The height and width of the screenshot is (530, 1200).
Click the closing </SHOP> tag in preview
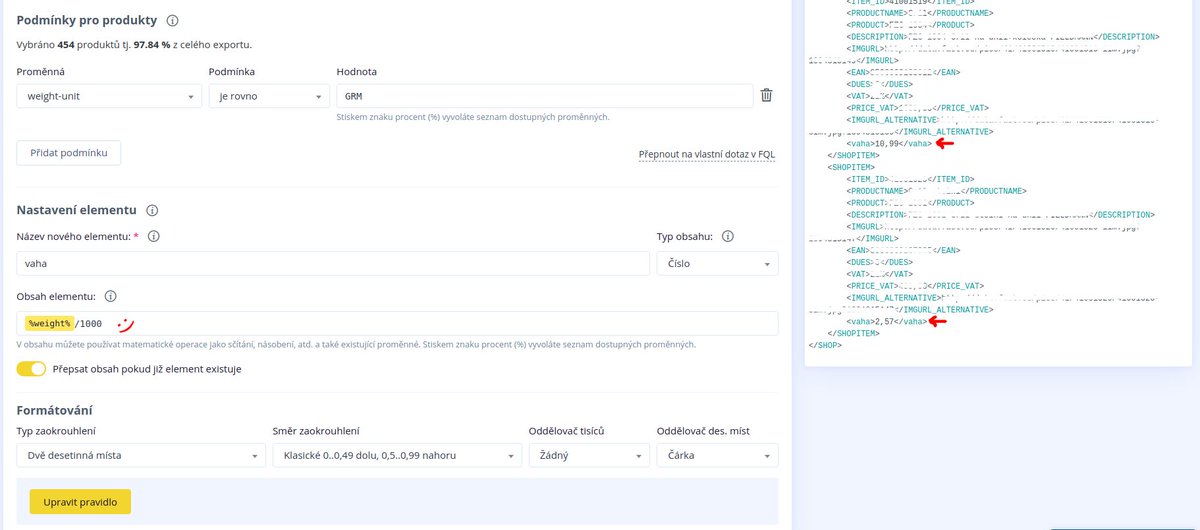[x=825, y=345]
